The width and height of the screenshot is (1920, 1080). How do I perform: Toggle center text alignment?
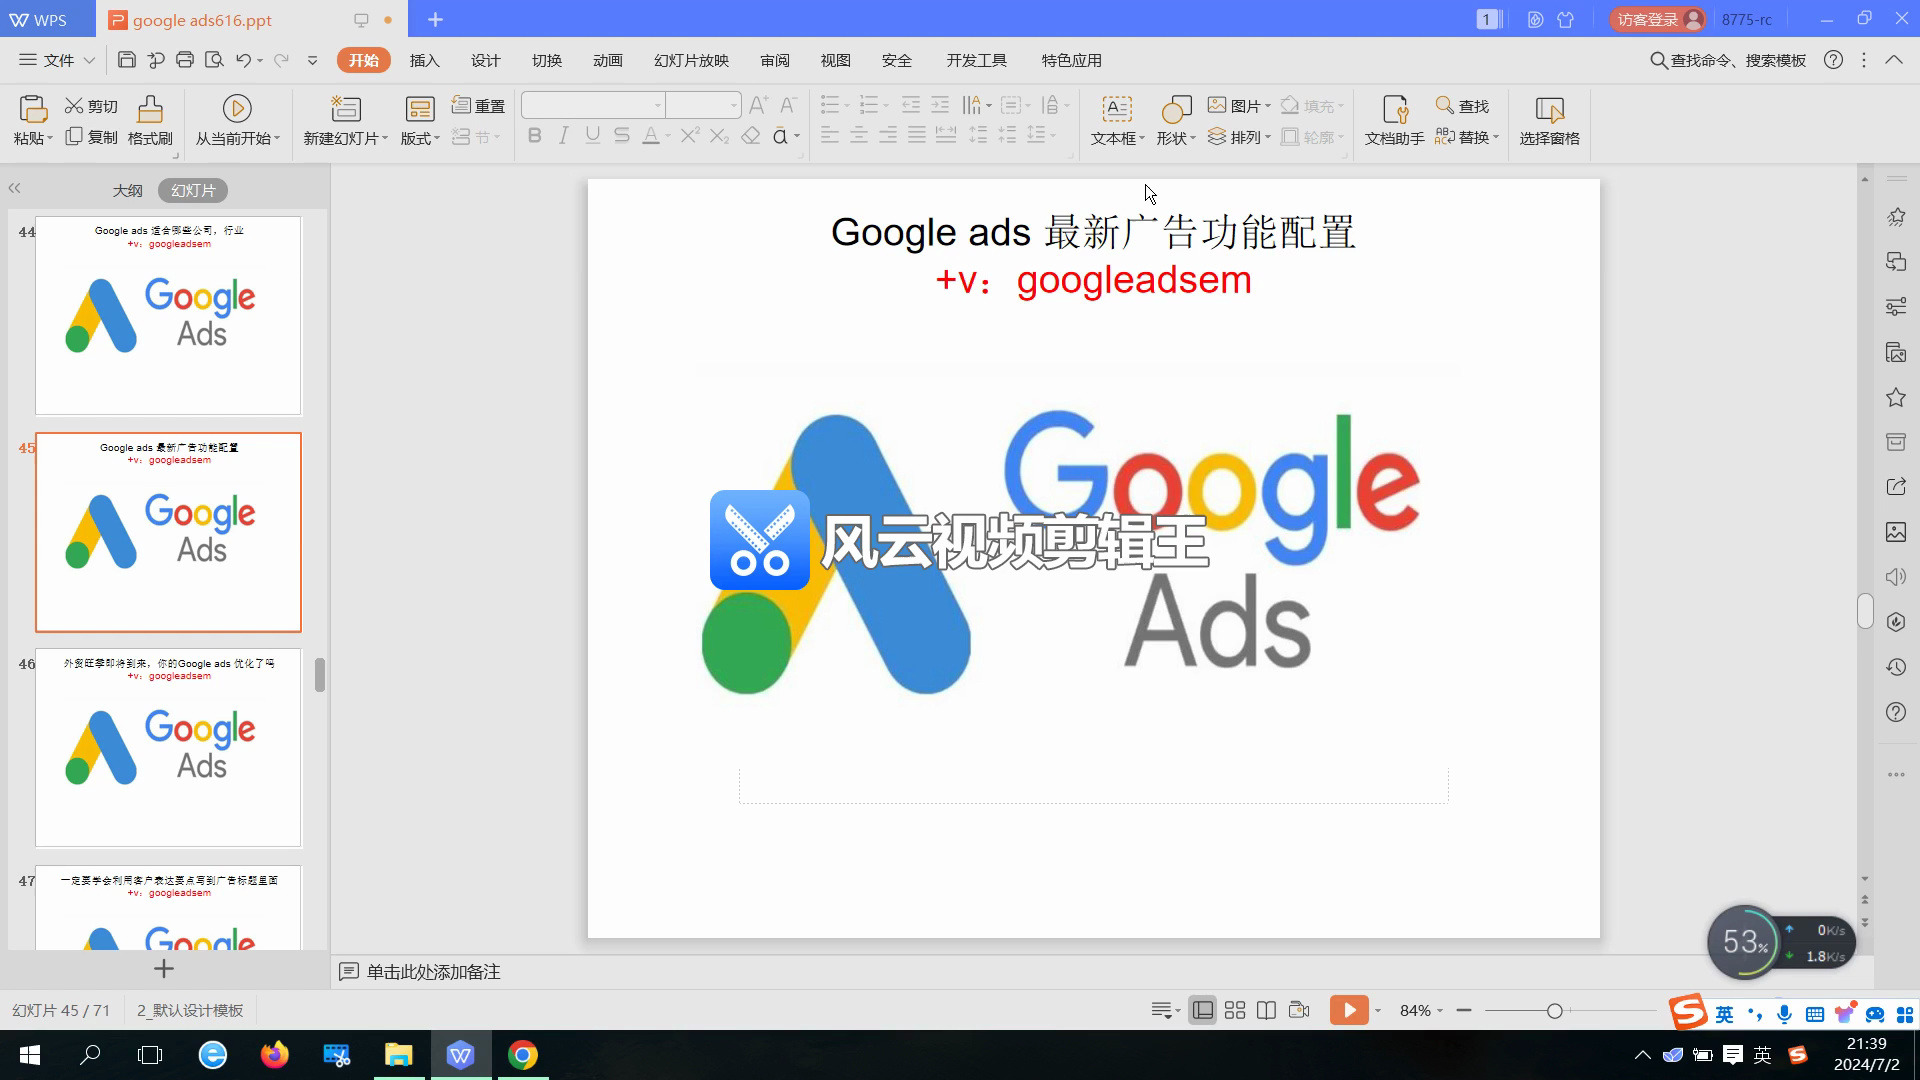tap(859, 135)
